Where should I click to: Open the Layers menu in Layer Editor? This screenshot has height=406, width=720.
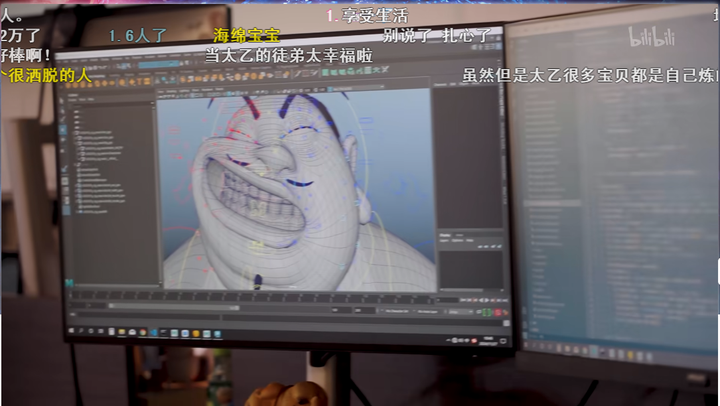point(445,240)
